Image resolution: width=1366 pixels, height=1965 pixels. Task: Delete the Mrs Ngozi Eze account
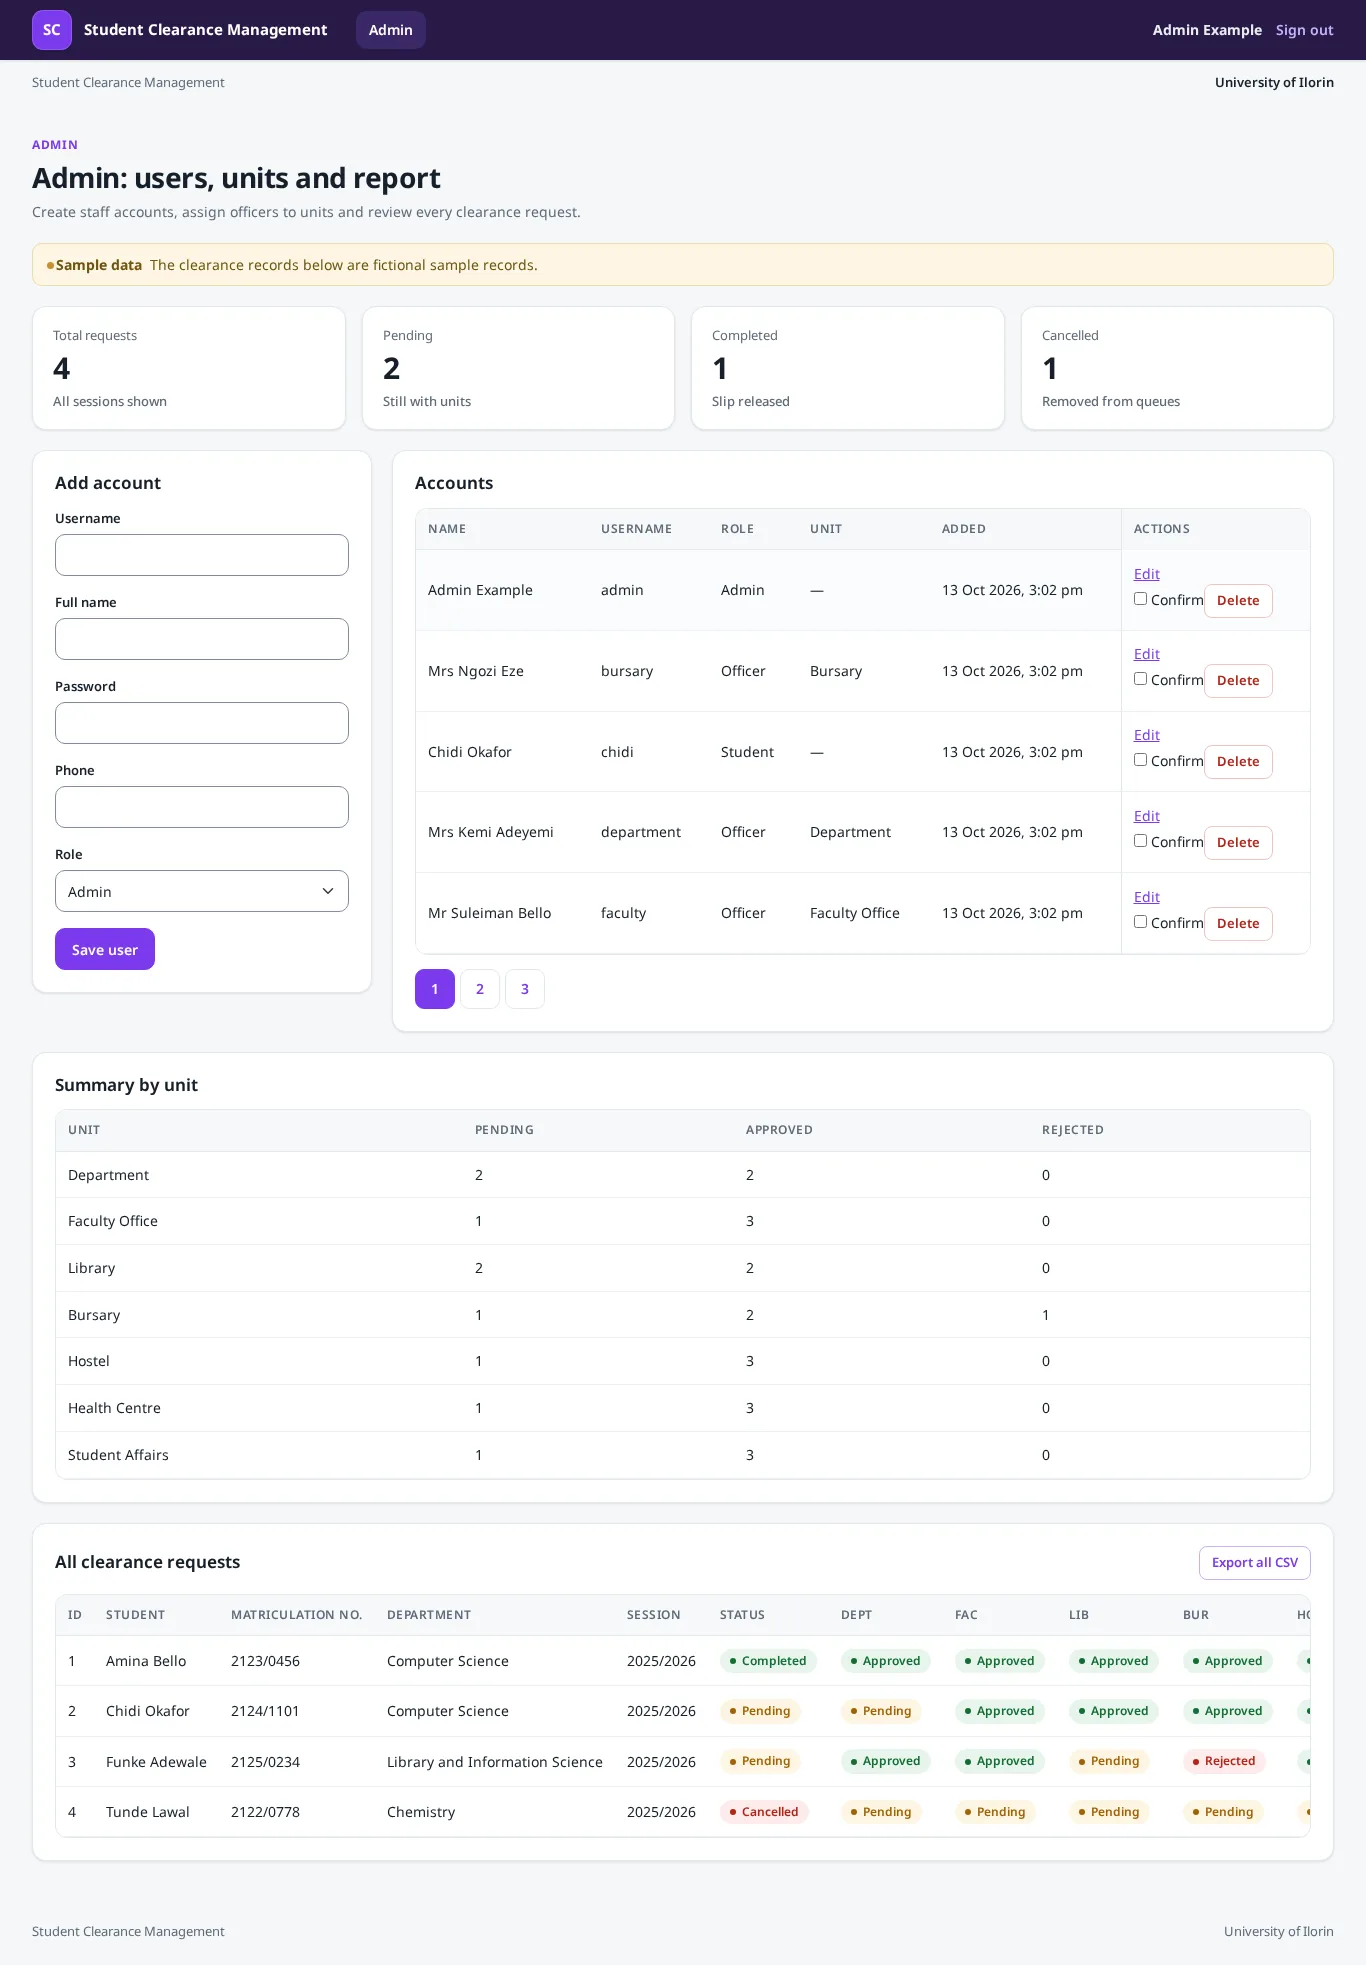click(x=1238, y=681)
